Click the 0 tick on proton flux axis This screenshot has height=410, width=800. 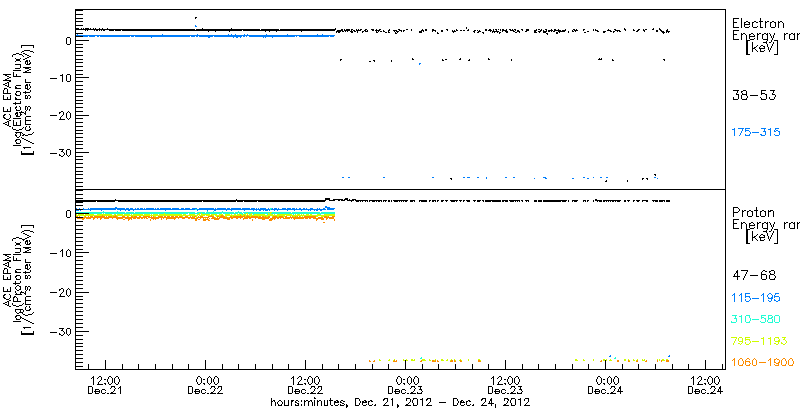(x=68, y=214)
